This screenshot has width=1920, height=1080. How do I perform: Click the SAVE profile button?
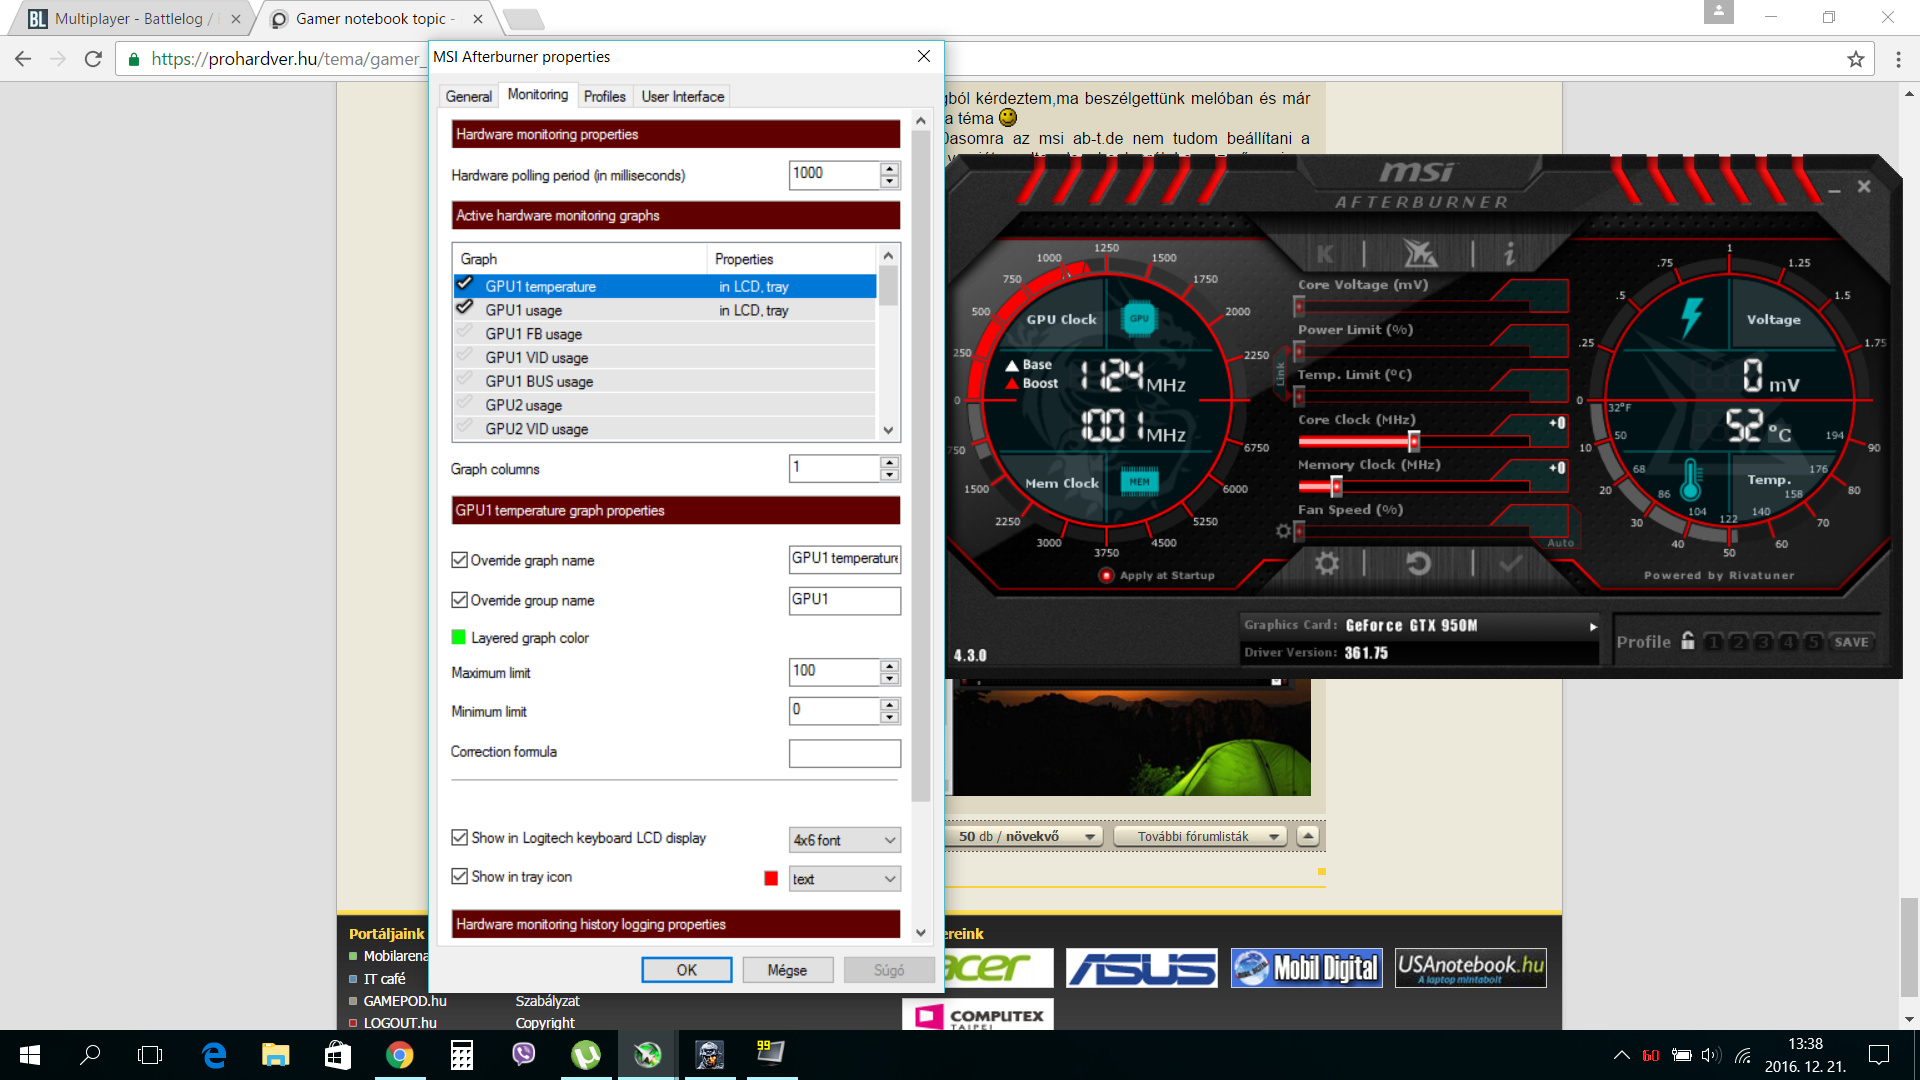[1851, 642]
